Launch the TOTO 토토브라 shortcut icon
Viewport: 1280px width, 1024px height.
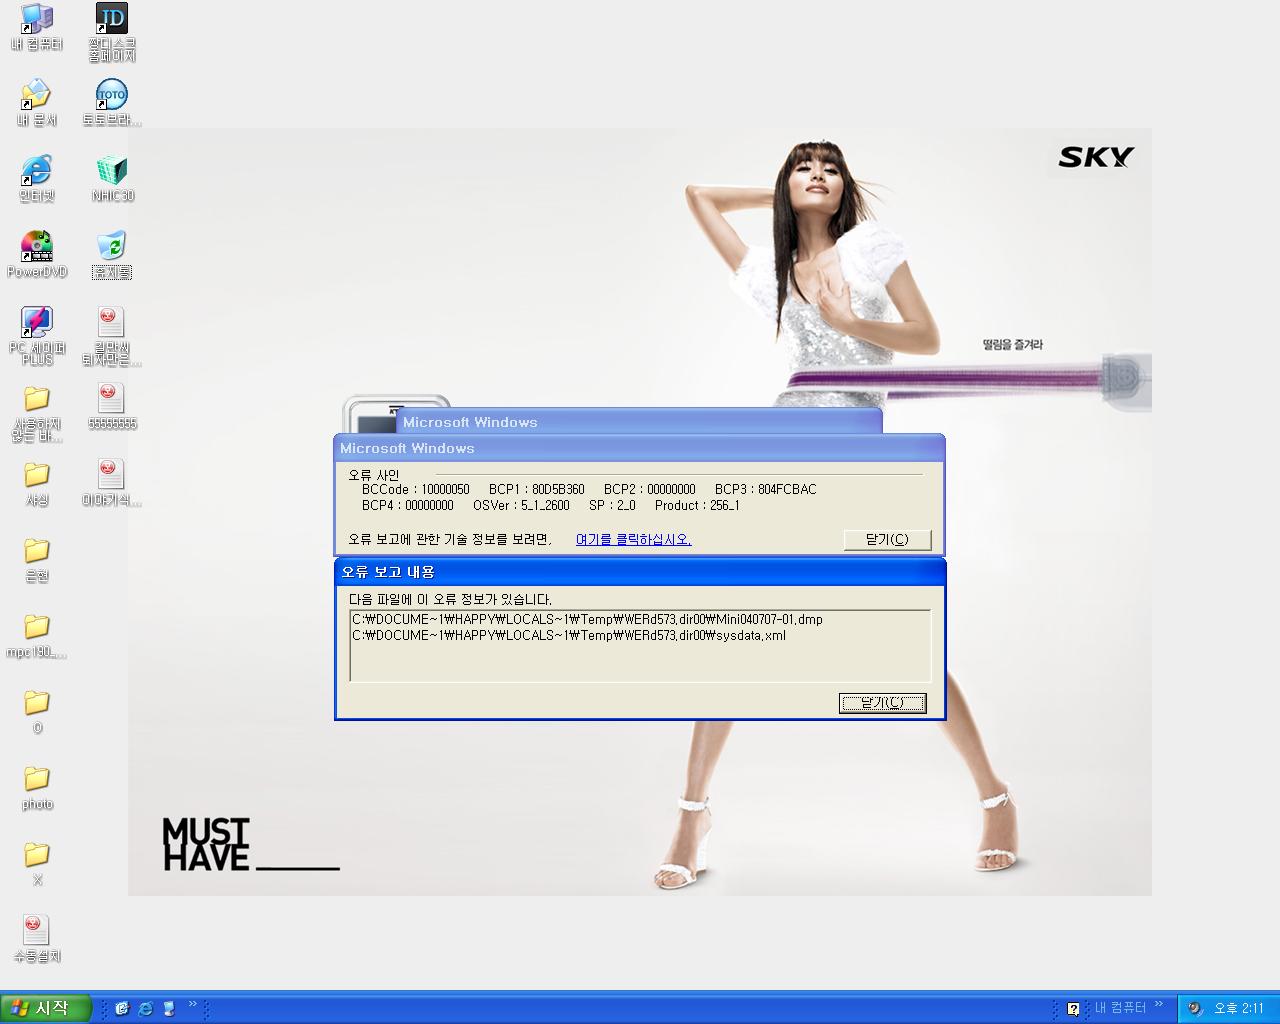click(112, 103)
